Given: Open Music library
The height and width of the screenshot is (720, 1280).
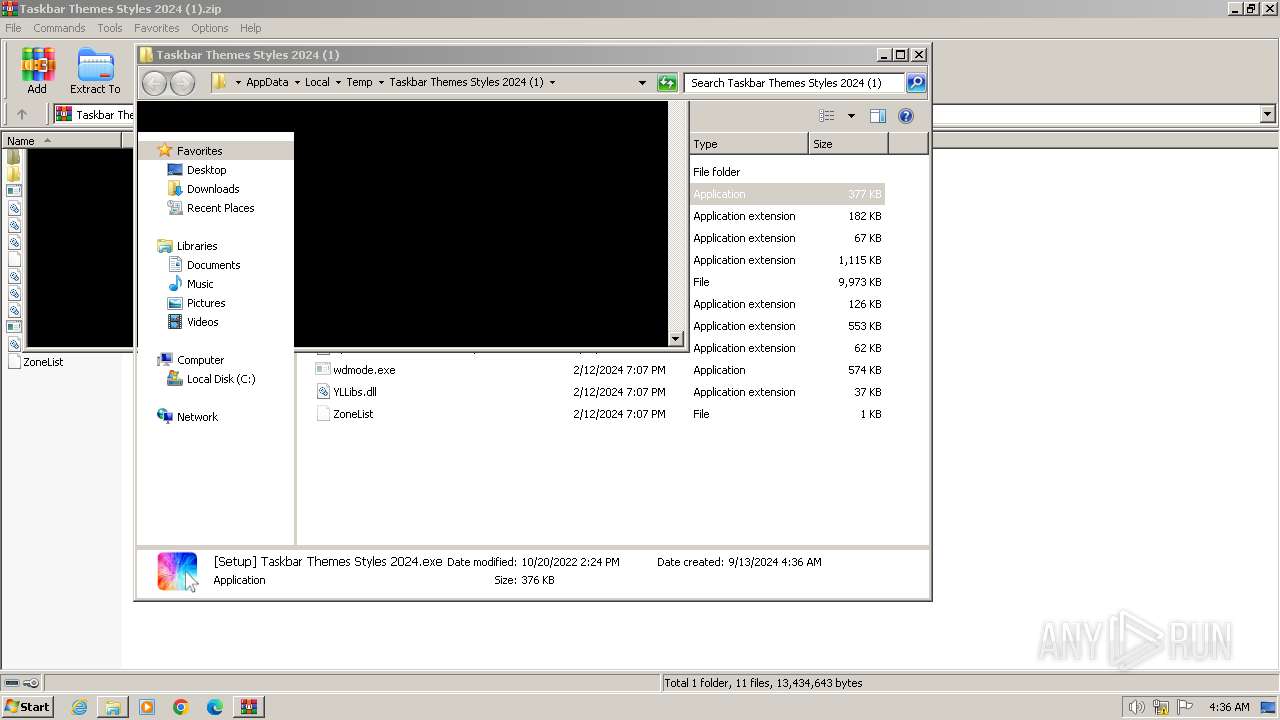Looking at the screenshot, I should [x=200, y=284].
